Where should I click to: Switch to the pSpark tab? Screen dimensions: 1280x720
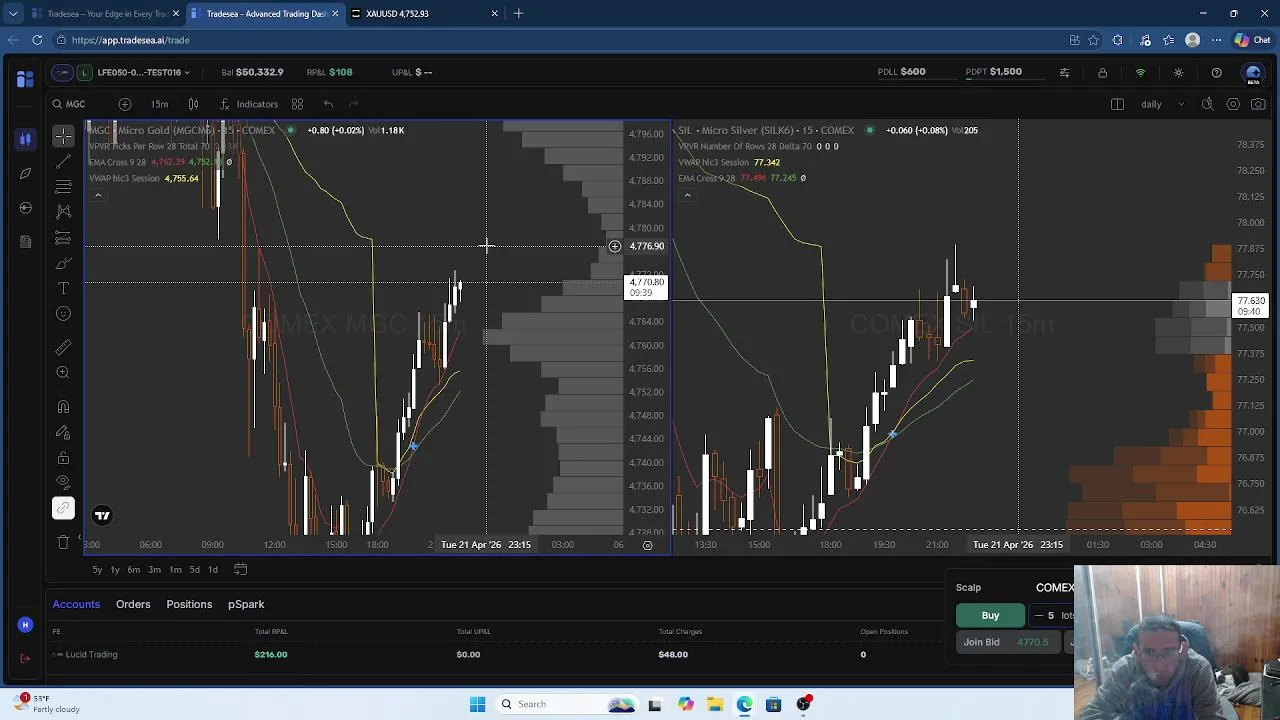pos(246,604)
